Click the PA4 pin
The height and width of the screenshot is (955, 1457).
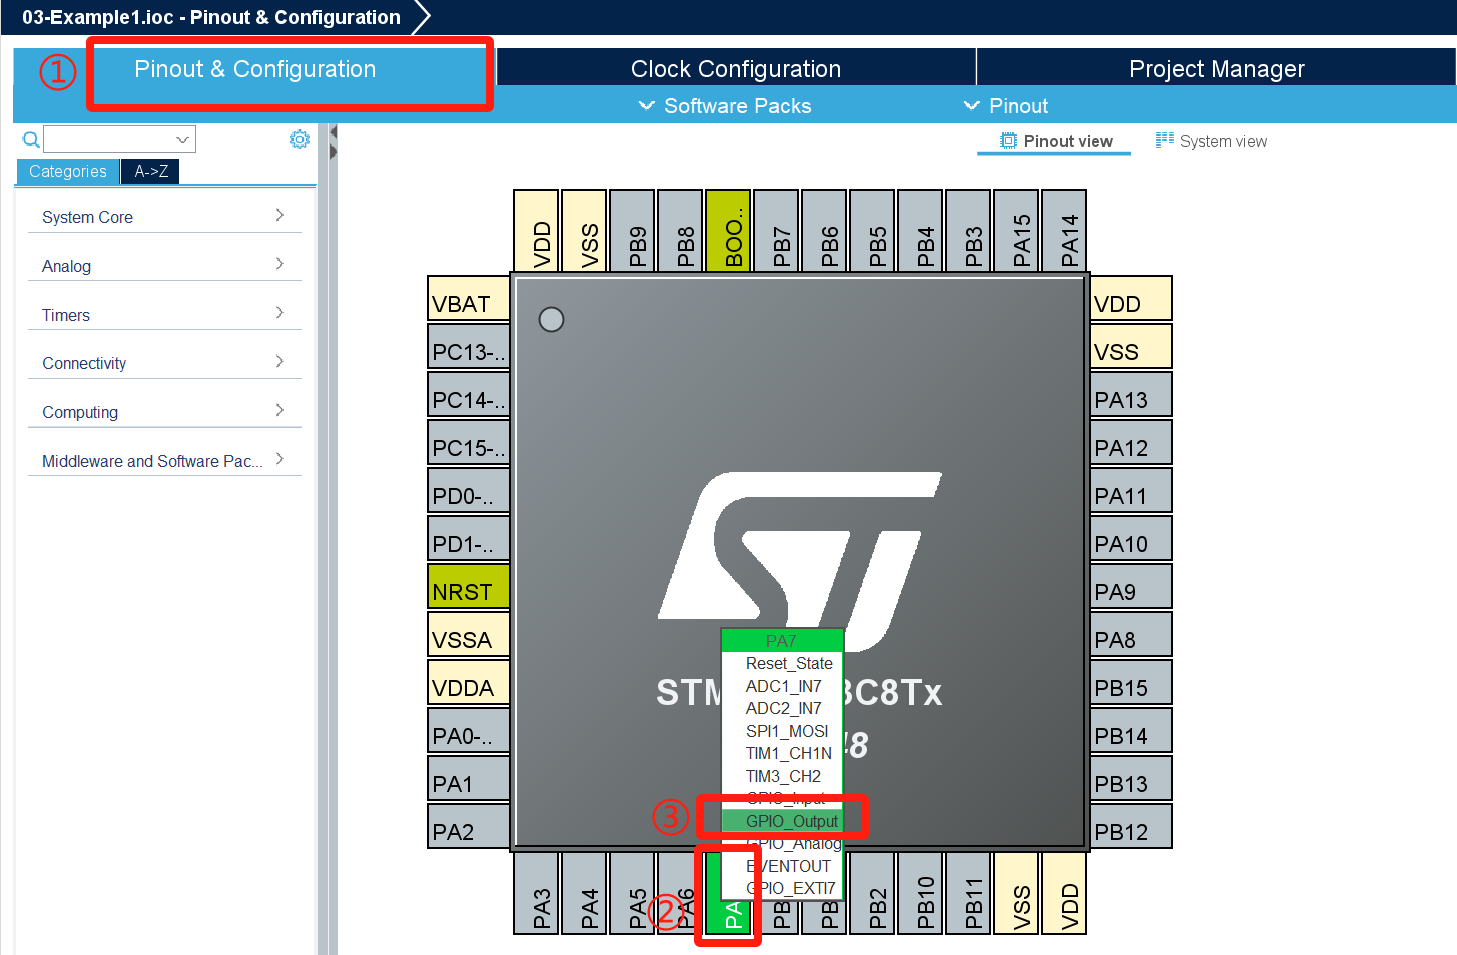pos(584,893)
